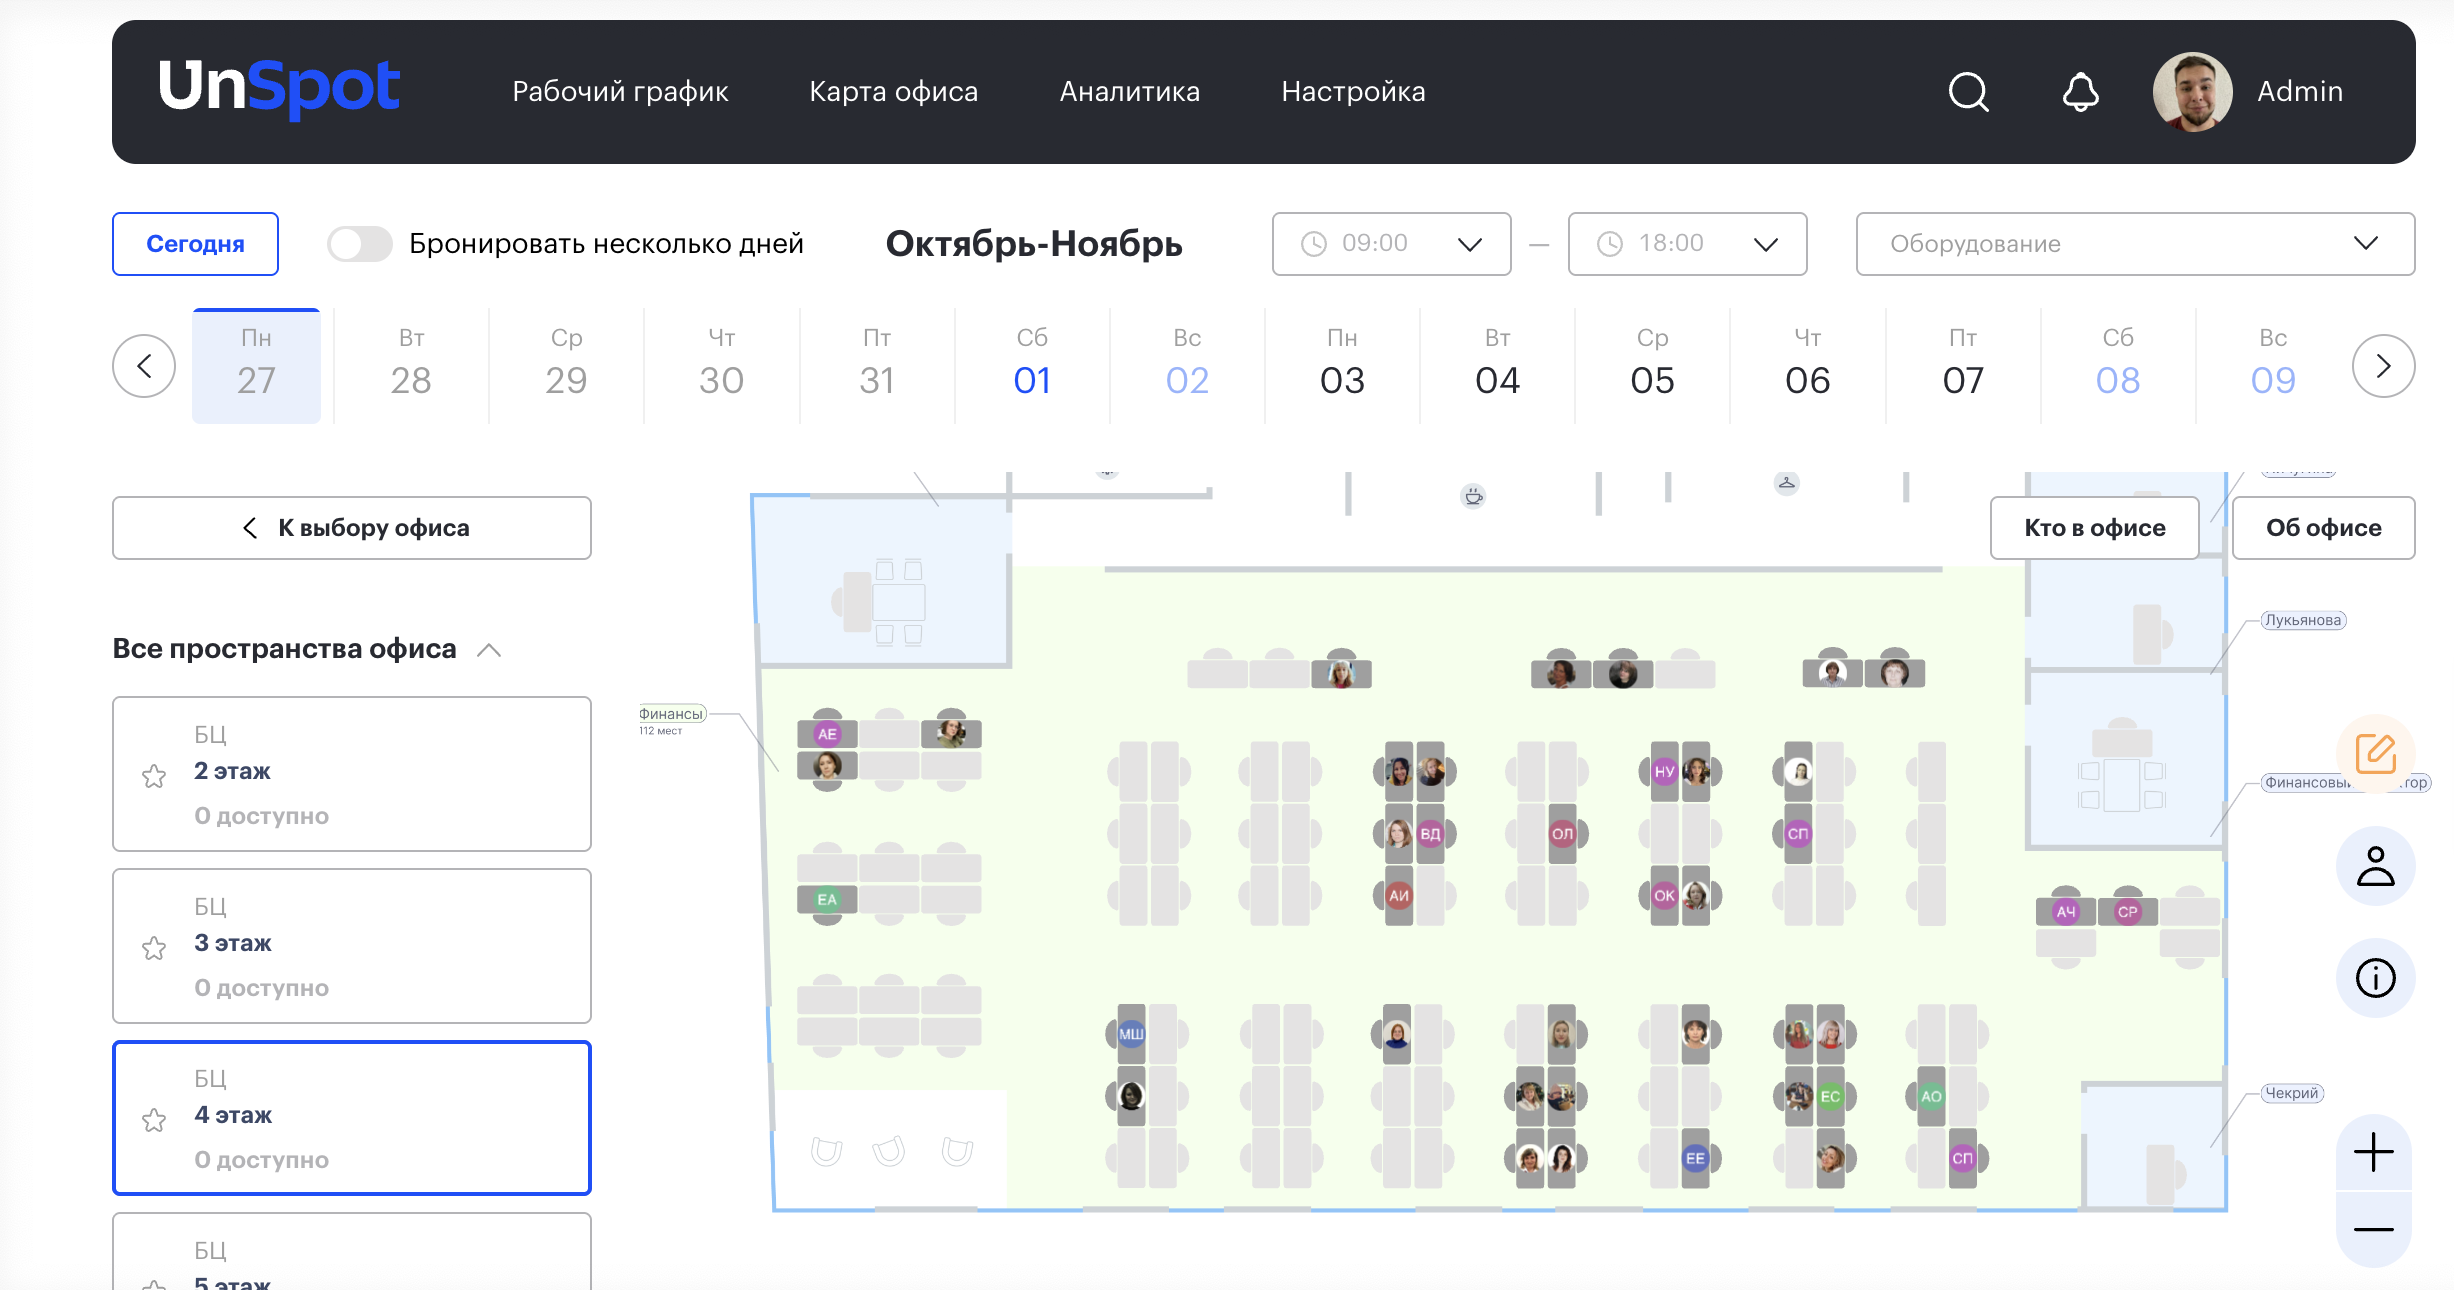The height and width of the screenshot is (1290, 2454).
Task: Select date Вт 04 in calendar
Action: [x=1497, y=366]
